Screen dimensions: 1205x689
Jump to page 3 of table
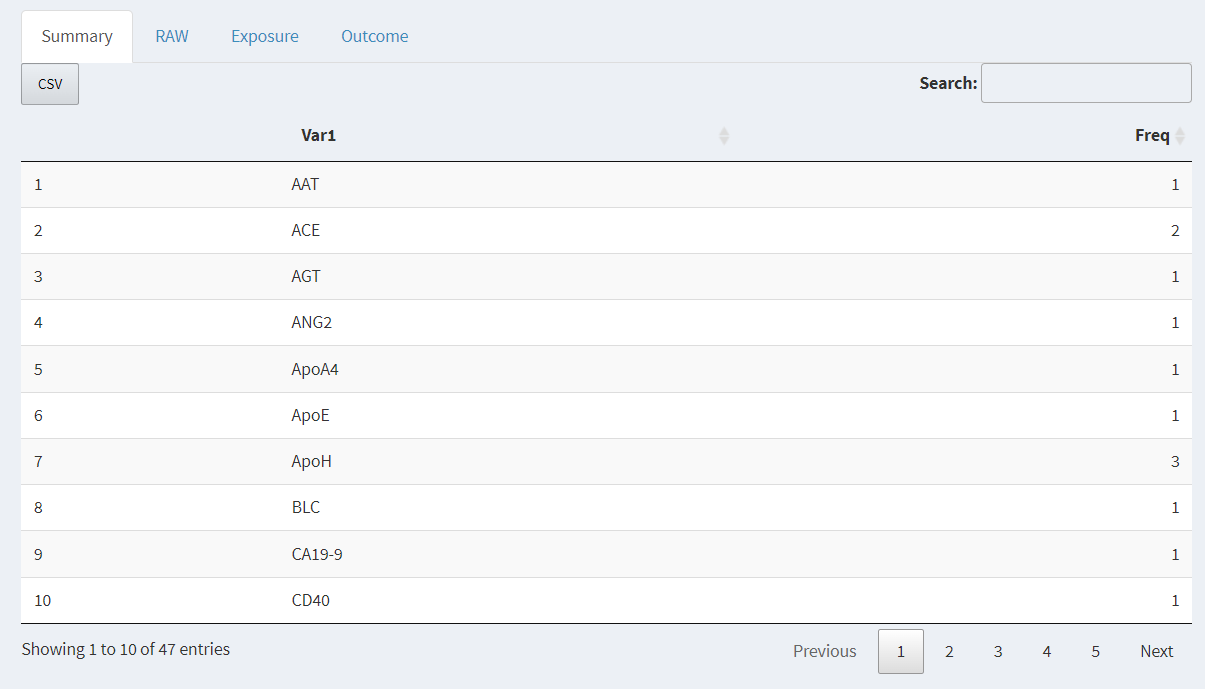[998, 651]
